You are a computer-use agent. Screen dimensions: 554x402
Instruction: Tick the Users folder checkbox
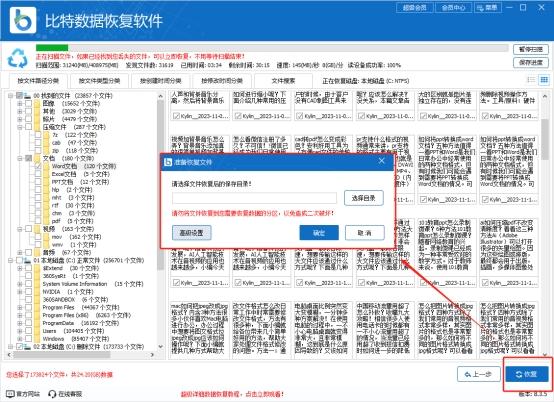[x=29, y=331]
